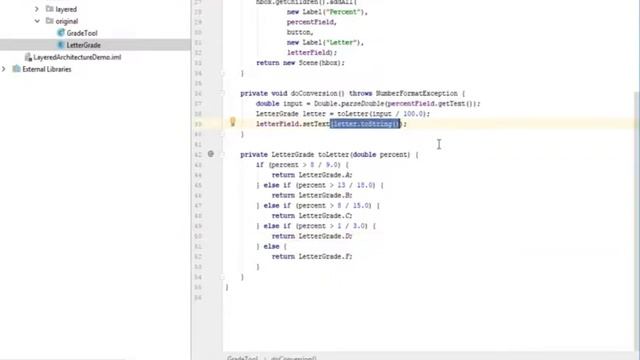Click Double.parseDouble in the code
This screenshot has width=640, height=360.
coord(349,104)
